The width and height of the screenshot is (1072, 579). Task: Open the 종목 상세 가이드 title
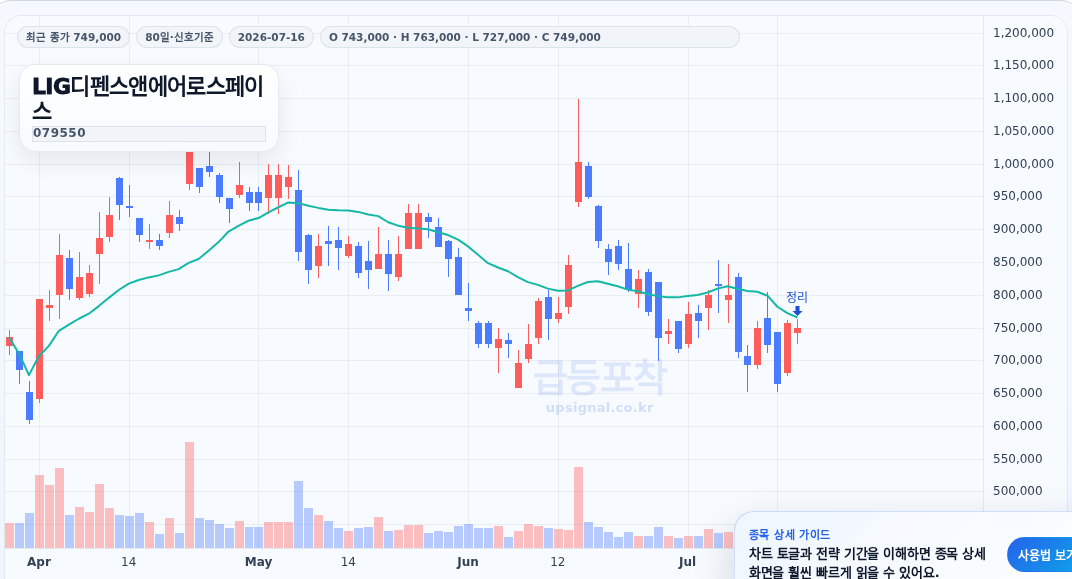click(789, 535)
